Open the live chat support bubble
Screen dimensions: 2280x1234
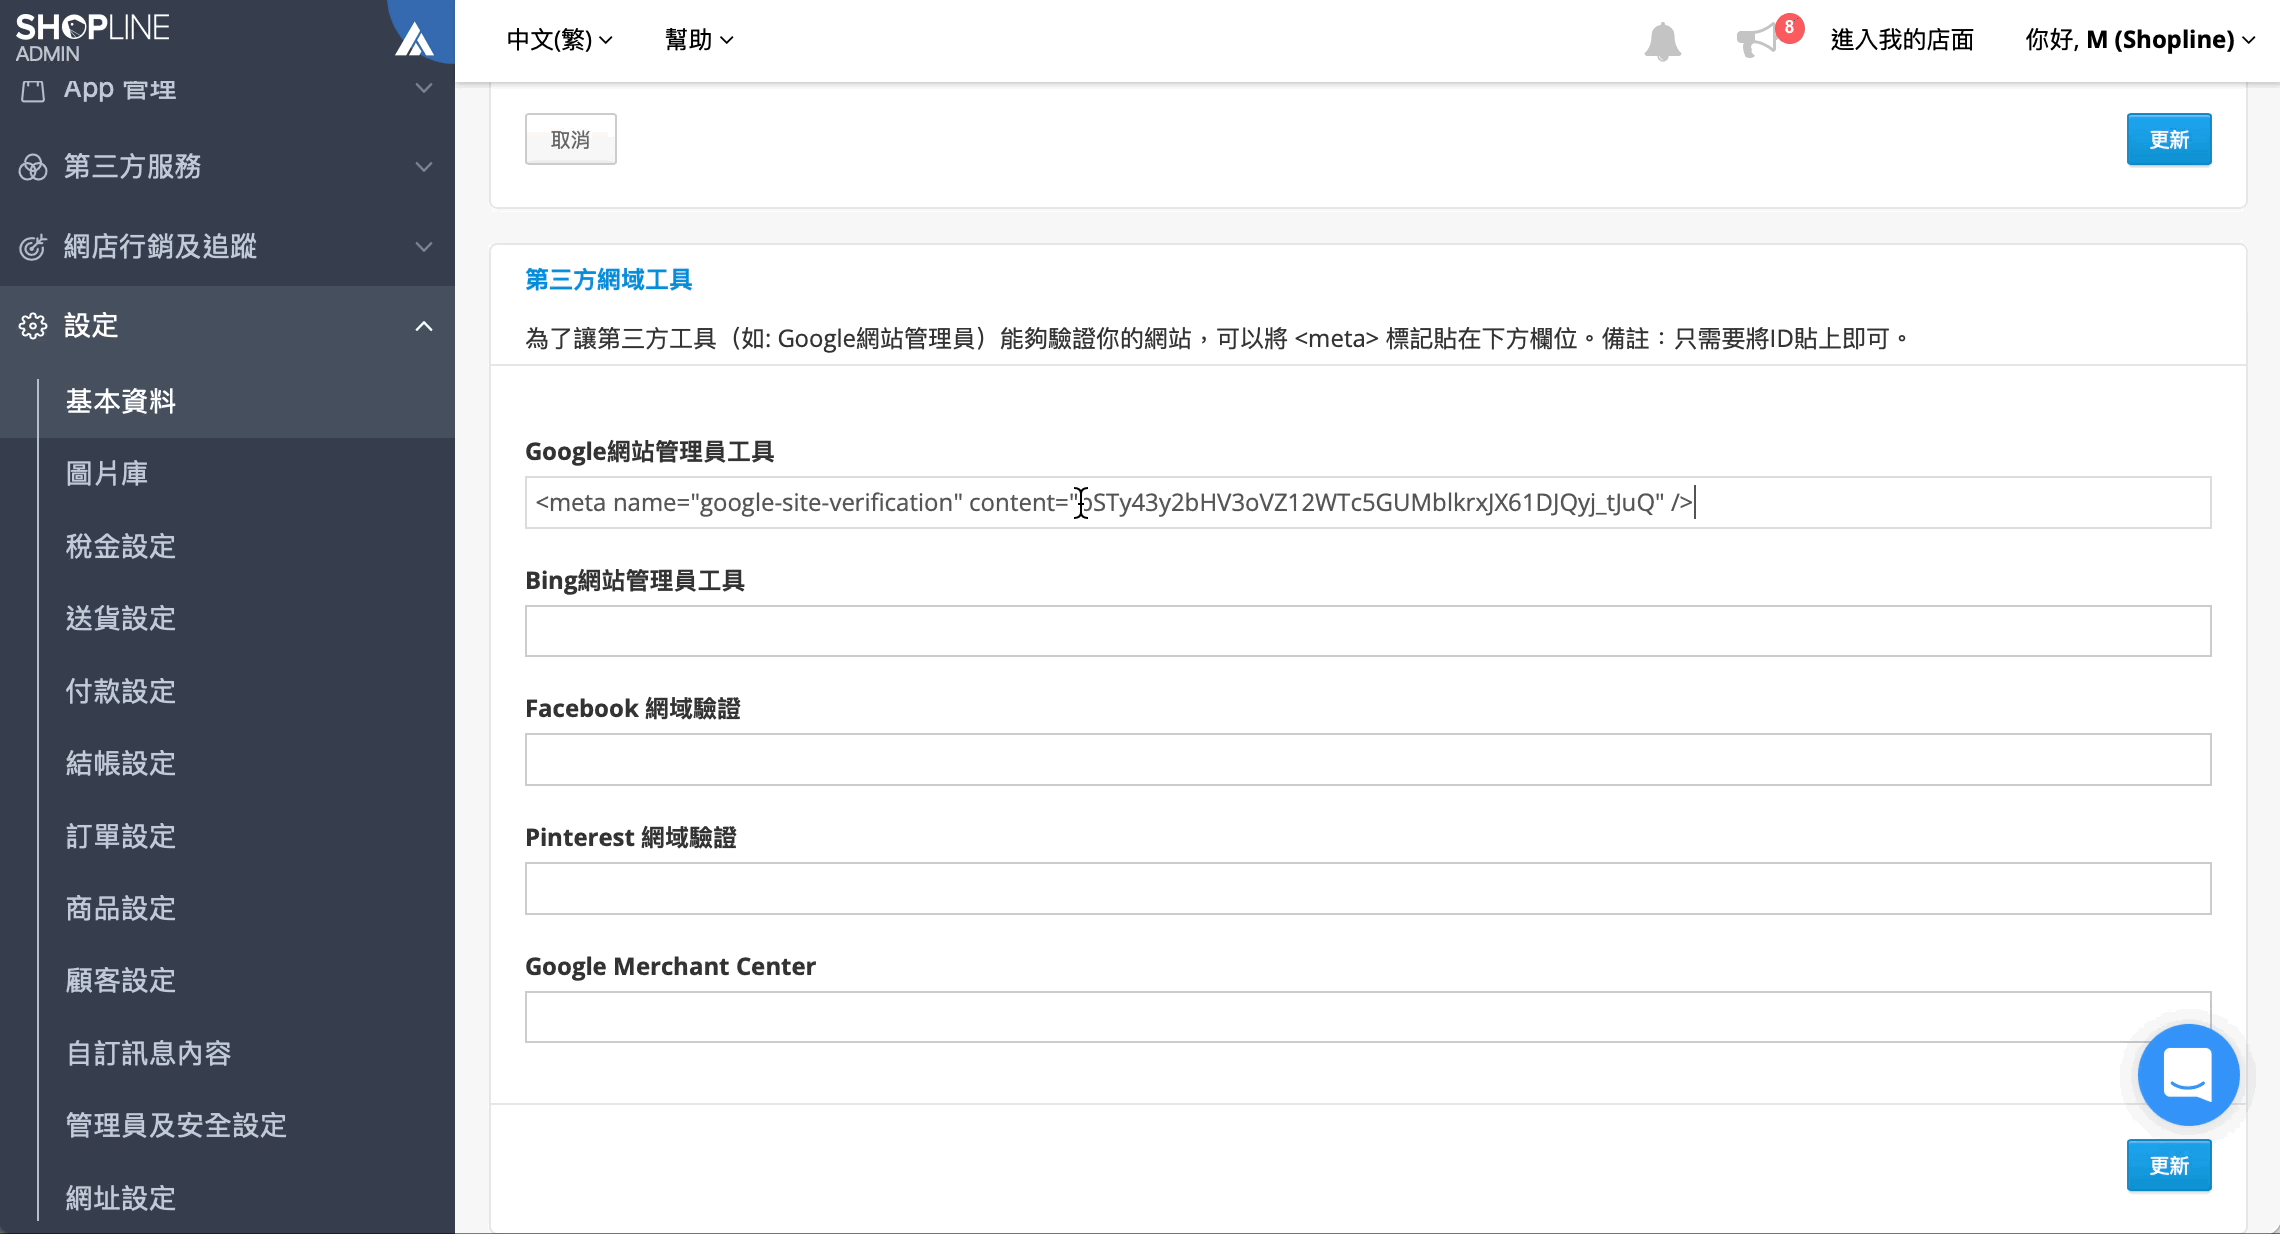tap(2188, 1075)
